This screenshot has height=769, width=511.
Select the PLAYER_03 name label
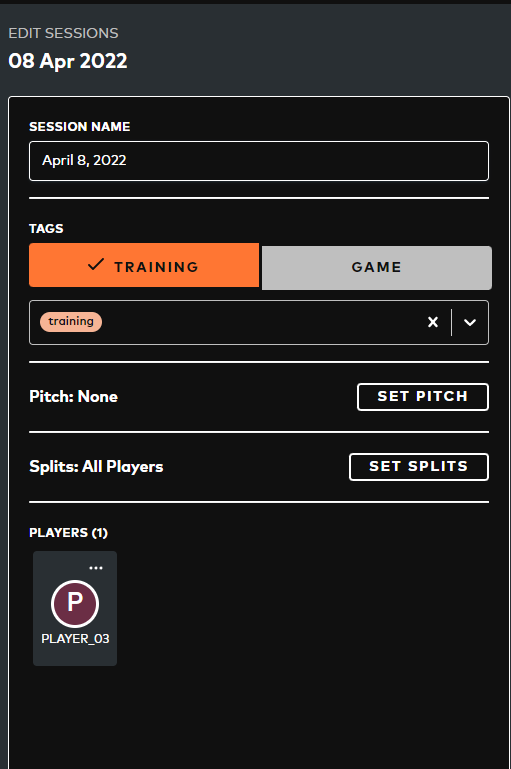tap(75, 639)
